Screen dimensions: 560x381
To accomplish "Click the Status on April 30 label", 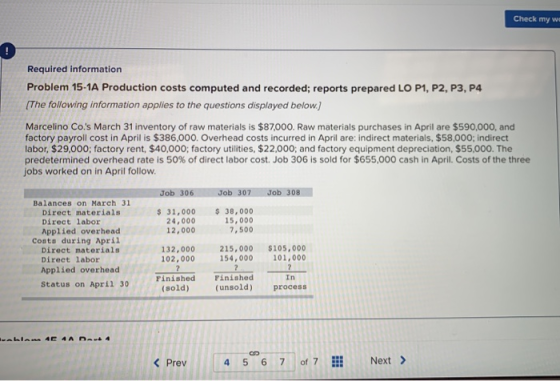I will coord(85,284).
